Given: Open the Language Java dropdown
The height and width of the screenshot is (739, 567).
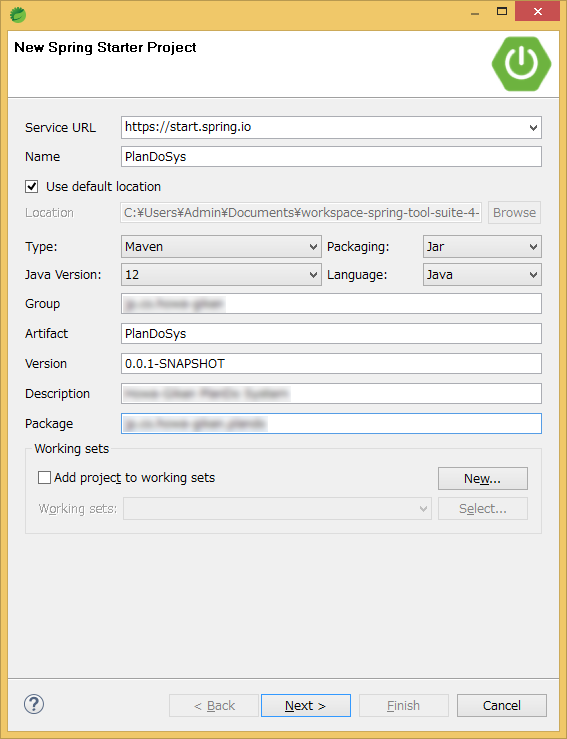Looking at the screenshot, I should pyautogui.click(x=482, y=275).
